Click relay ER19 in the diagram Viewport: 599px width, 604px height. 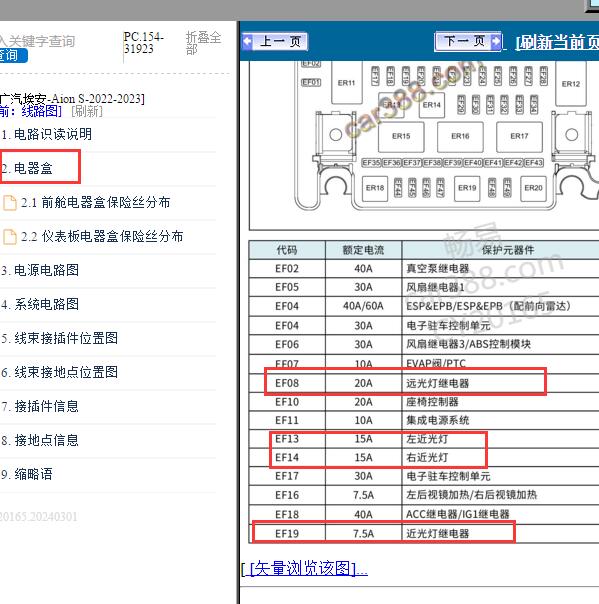click(467, 188)
